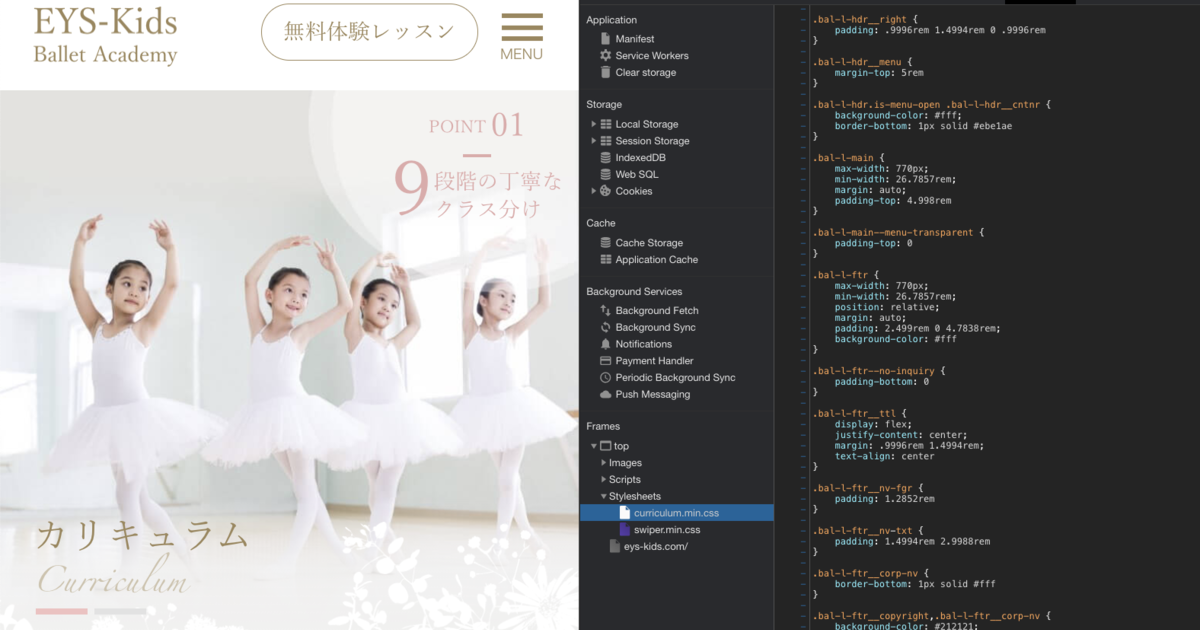Screen dimensions: 1200x630
Task: Collapse the Stylesheets folder arrow
Action: pos(603,496)
